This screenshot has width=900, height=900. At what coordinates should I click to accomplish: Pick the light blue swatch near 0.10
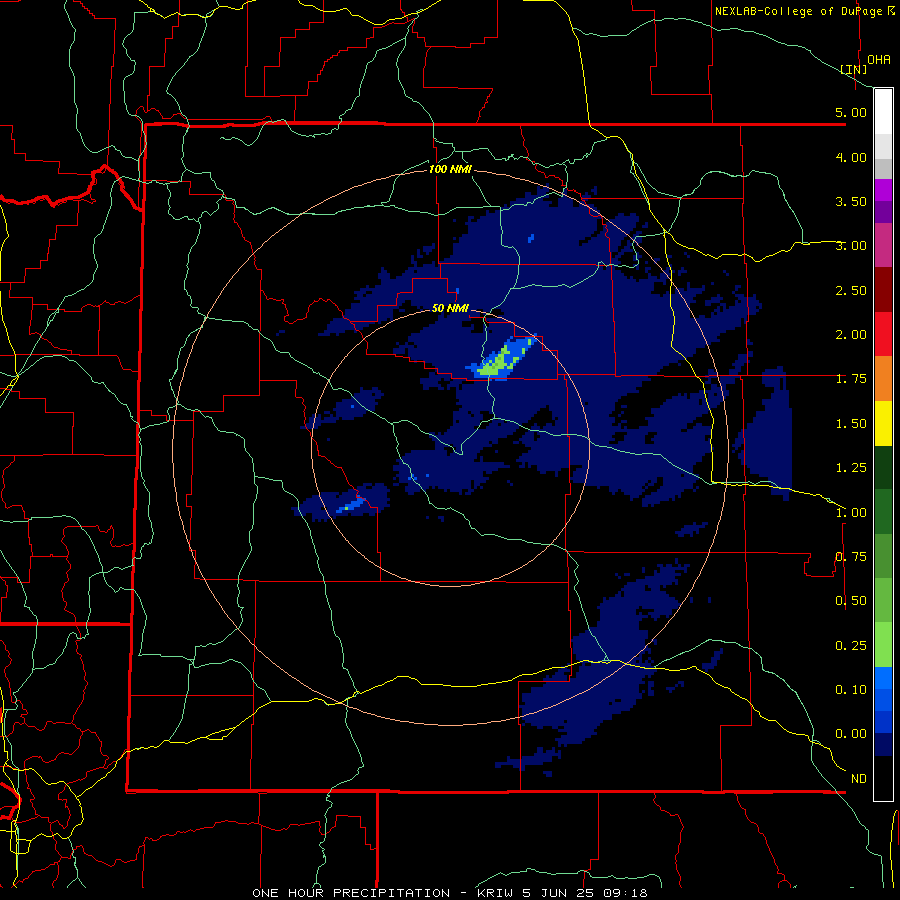(883, 678)
